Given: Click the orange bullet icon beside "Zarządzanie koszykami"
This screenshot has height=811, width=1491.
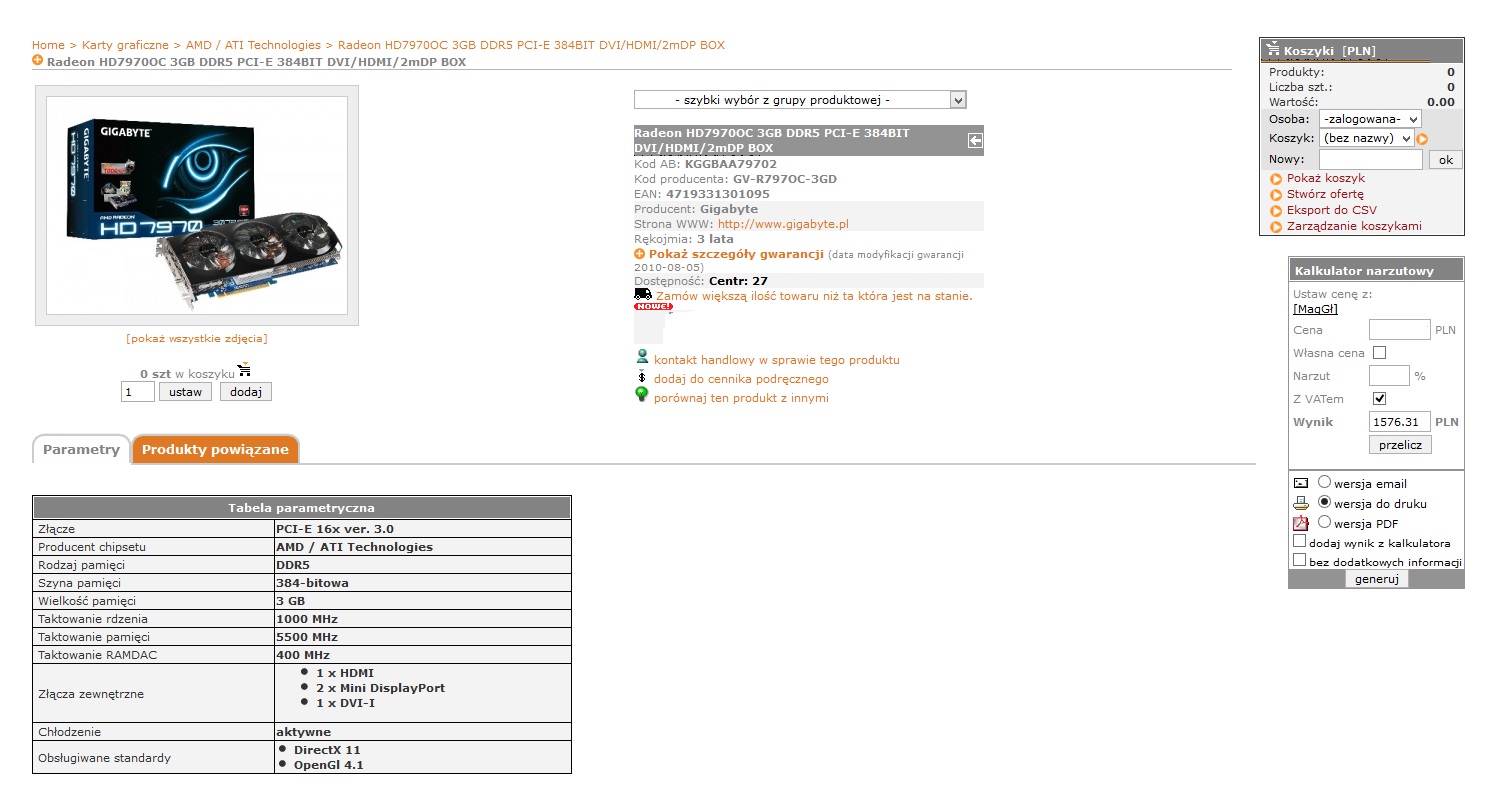Looking at the screenshot, I should 1276,227.
